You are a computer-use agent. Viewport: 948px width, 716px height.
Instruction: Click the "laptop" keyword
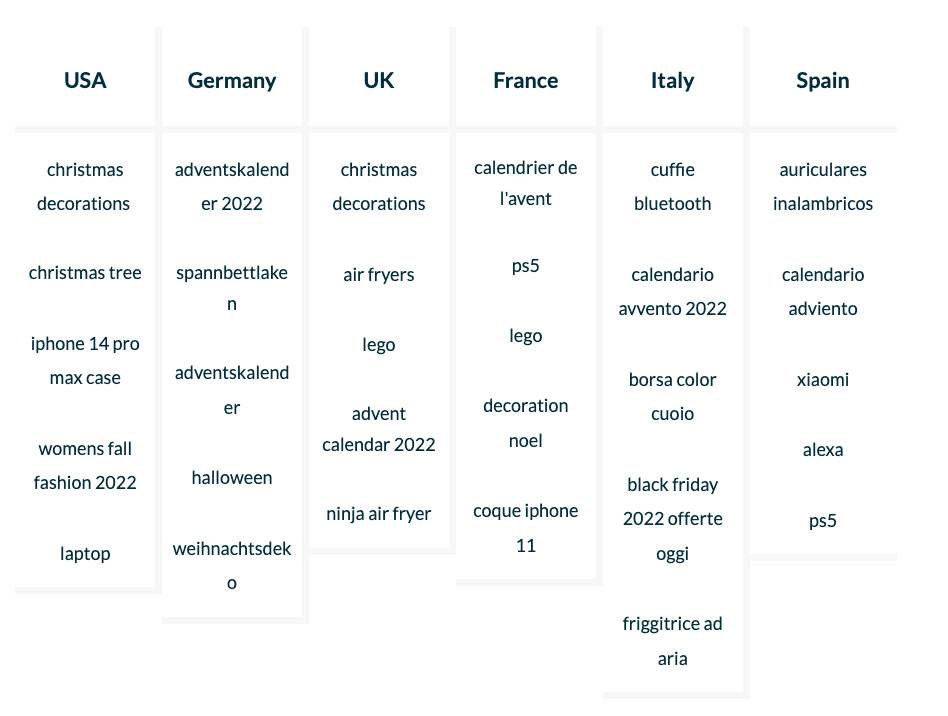tap(85, 554)
